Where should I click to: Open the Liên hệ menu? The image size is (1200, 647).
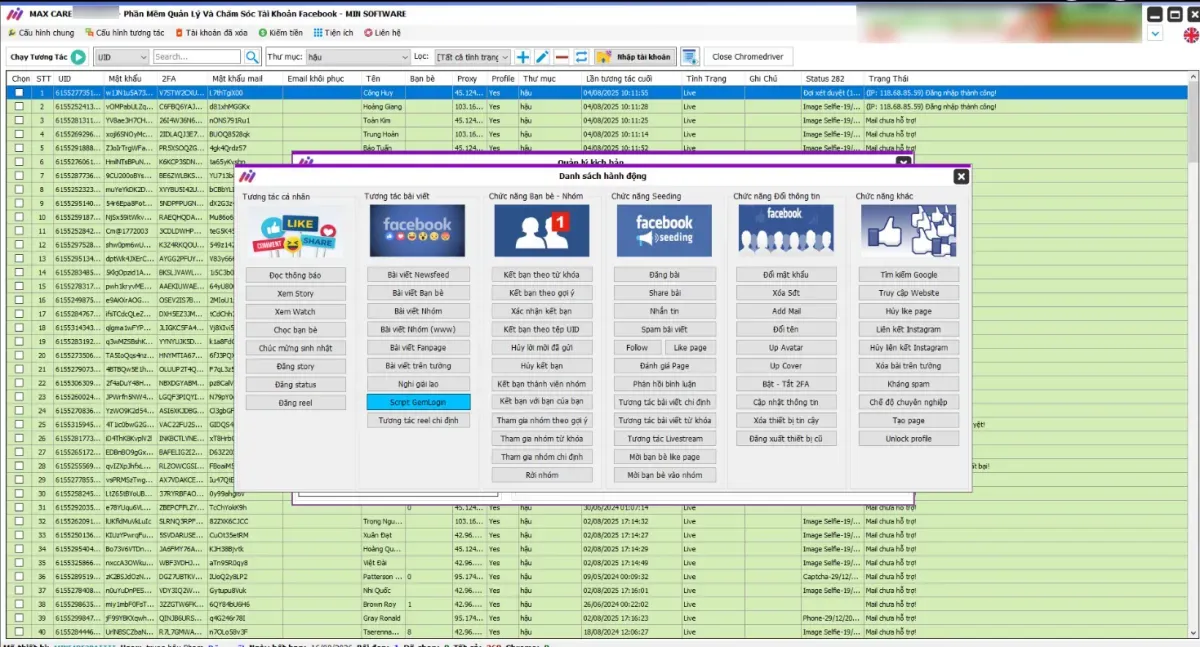coord(382,33)
